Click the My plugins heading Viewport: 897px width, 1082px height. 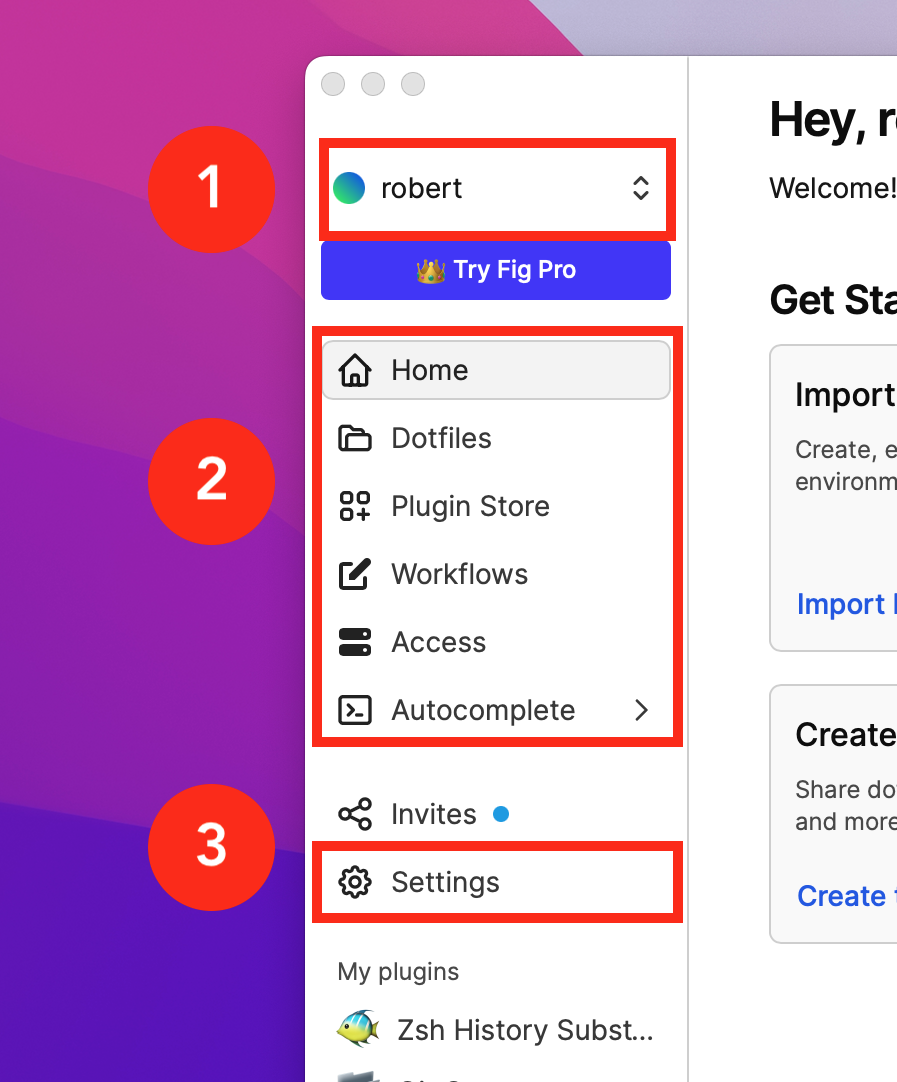[x=398, y=972]
